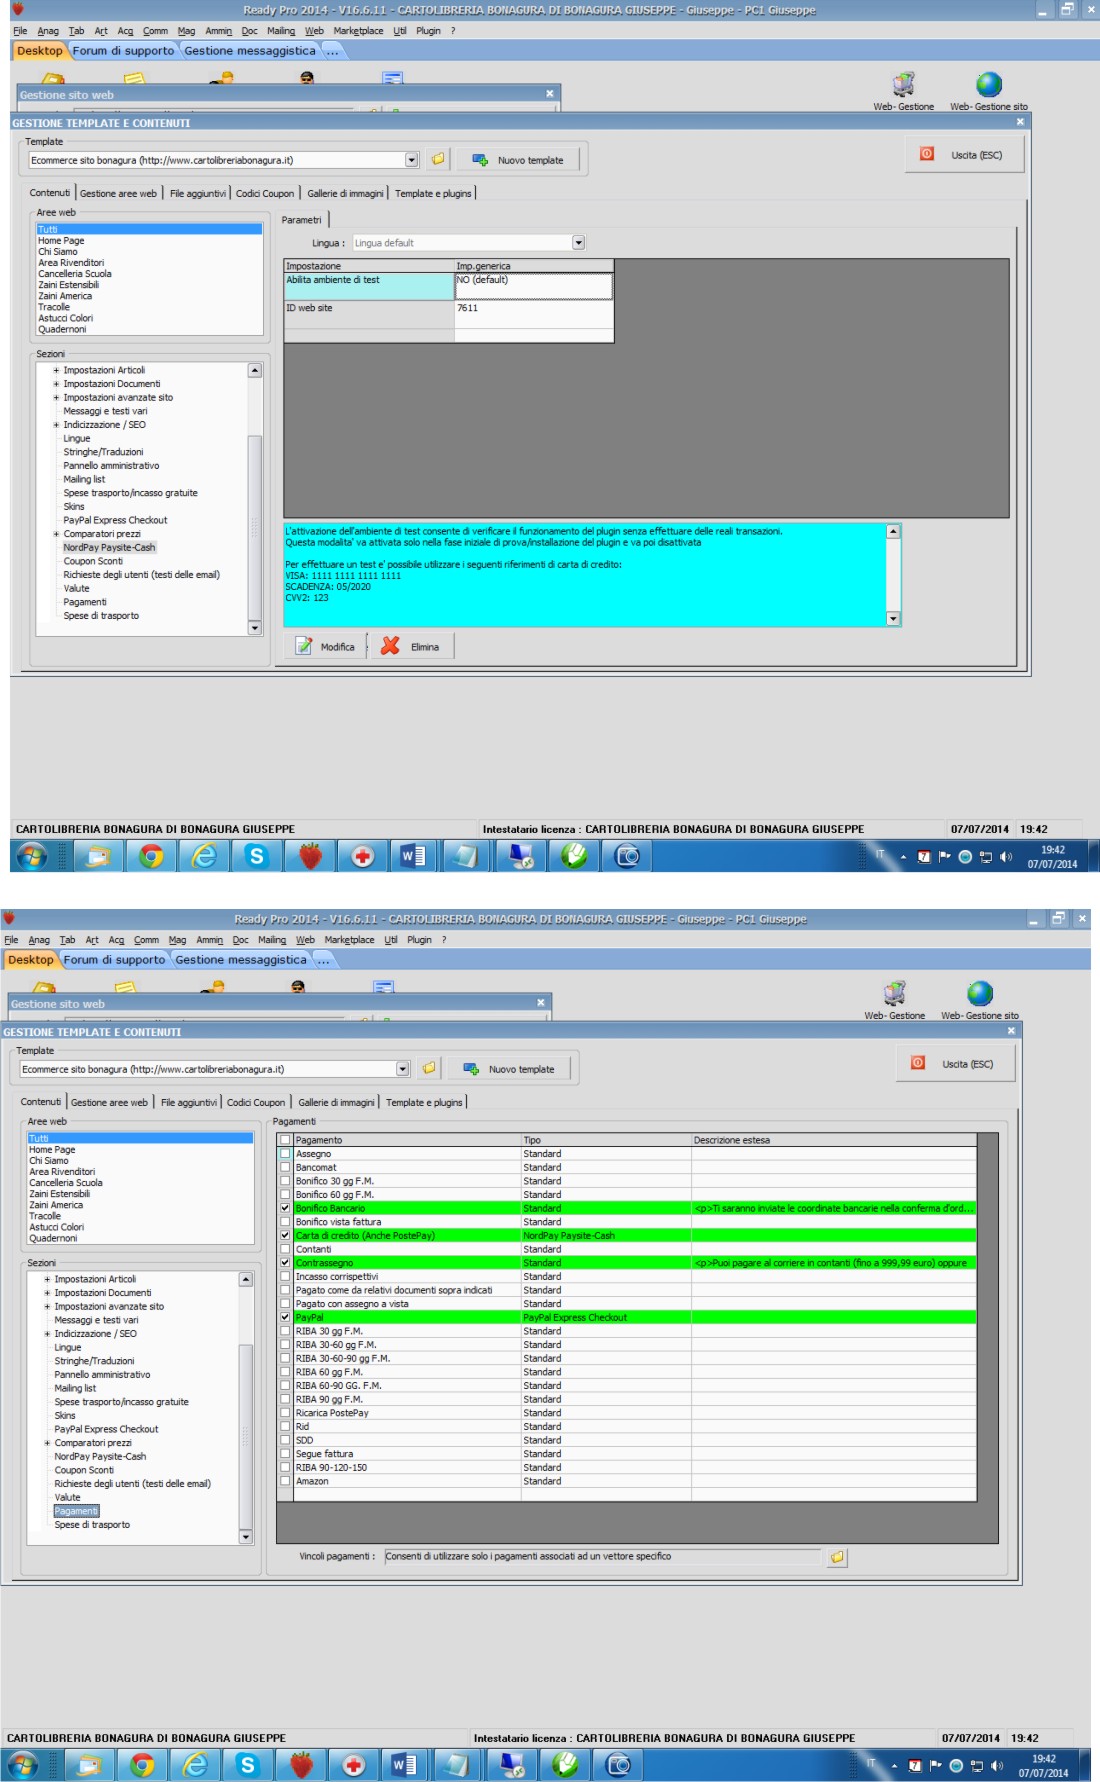Switch to Codici Coupon tab in upper screenshot
Image resolution: width=1100 pixels, height=1782 pixels.
(x=265, y=194)
